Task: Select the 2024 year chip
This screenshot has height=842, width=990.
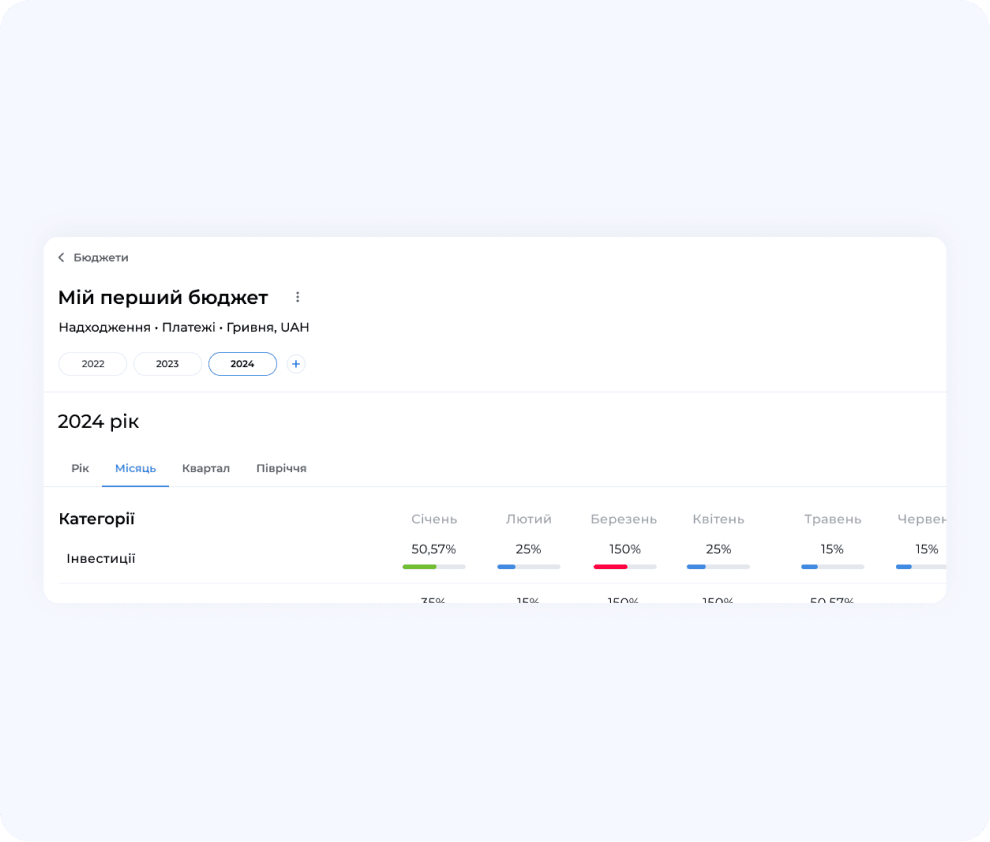Action: coord(242,364)
